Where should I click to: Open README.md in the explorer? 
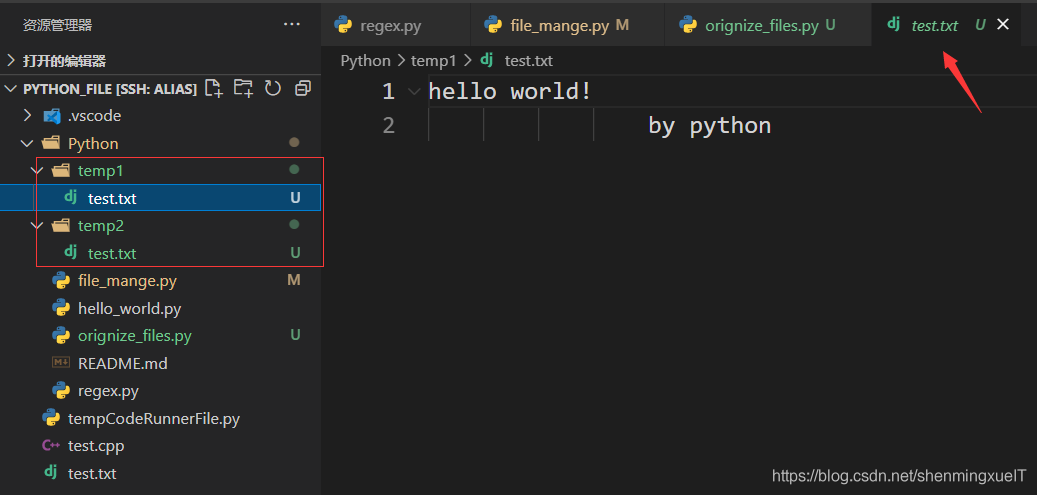click(x=122, y=363)
